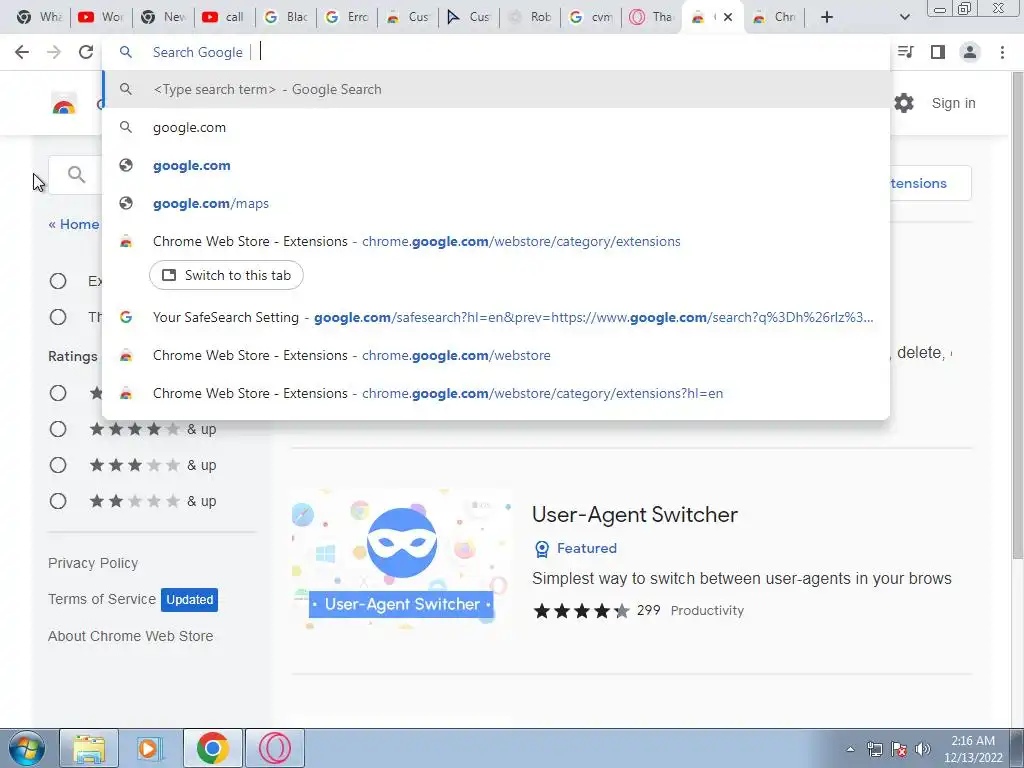Screen dimensions: 1024x768
Task: Click the Featured badge icon
Action: tap(541, 549)
